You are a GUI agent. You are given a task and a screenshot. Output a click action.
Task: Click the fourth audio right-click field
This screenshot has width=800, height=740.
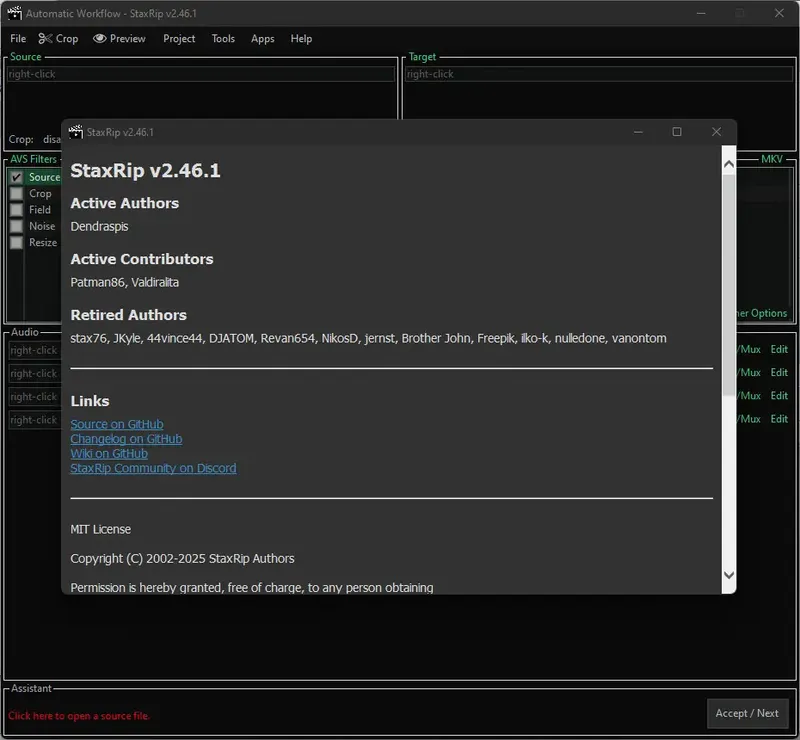35,420
